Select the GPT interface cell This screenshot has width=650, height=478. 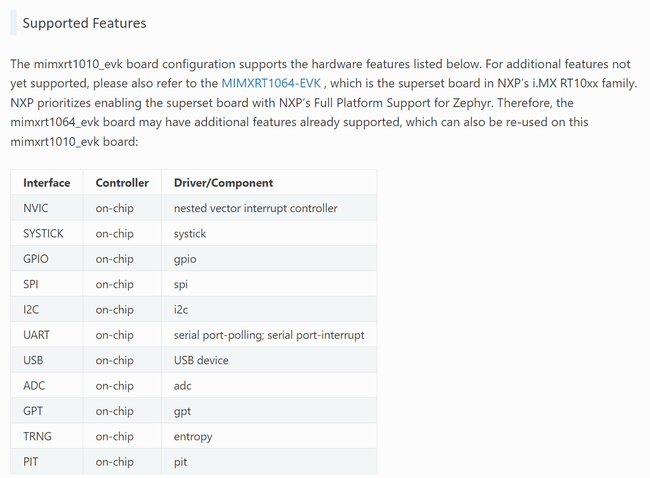pos(33,411)
